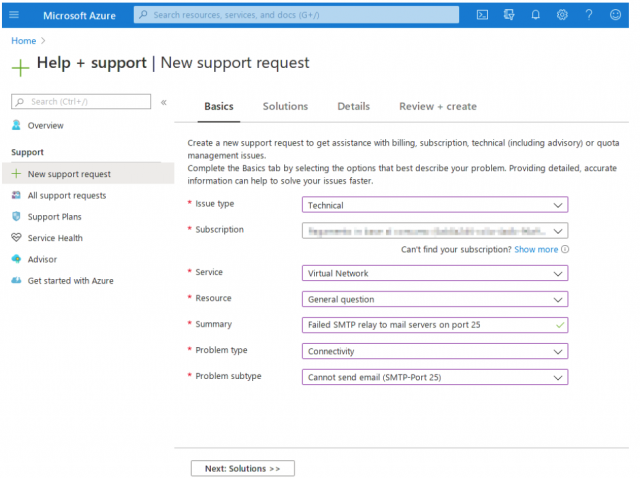Switch to the Basics tab
640x479 pixels.
219,106
